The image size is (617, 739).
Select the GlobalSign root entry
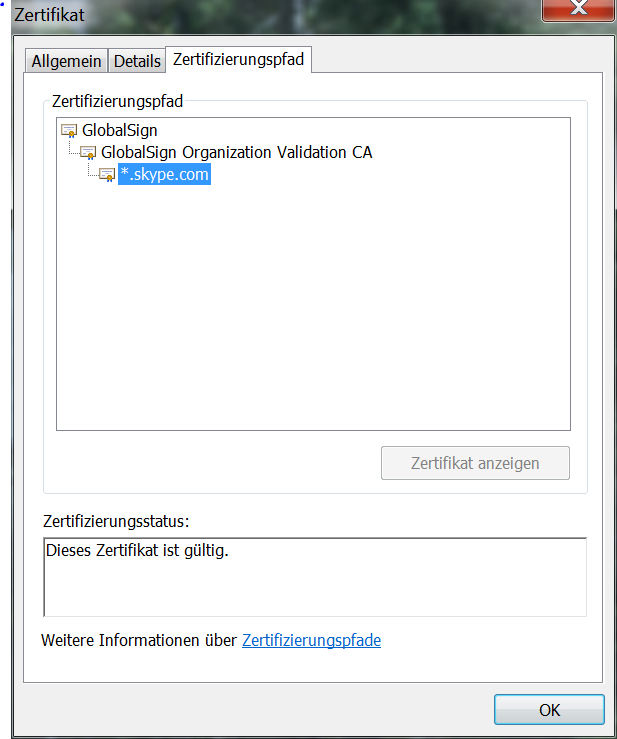pyautogui.click(x=120, y=131)
